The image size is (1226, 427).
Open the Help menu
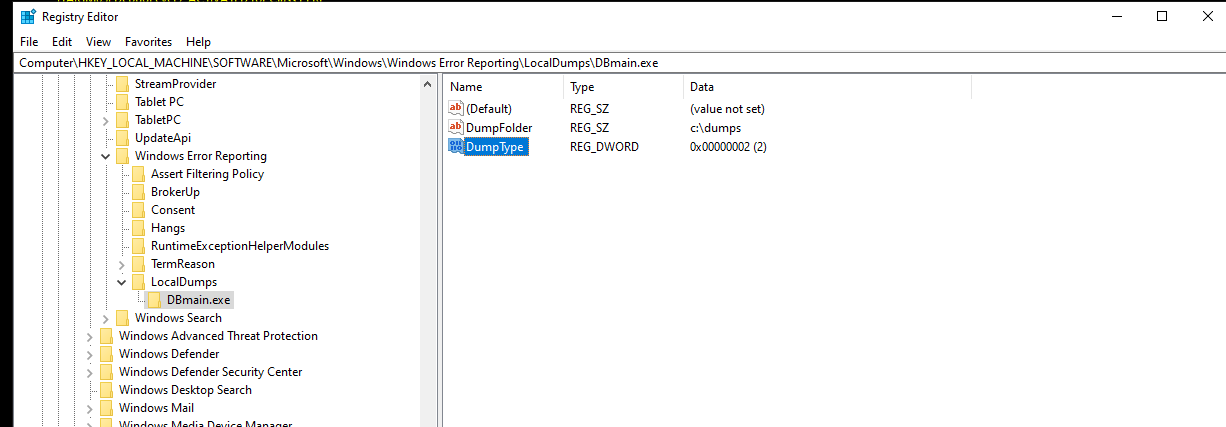point(198,42)
